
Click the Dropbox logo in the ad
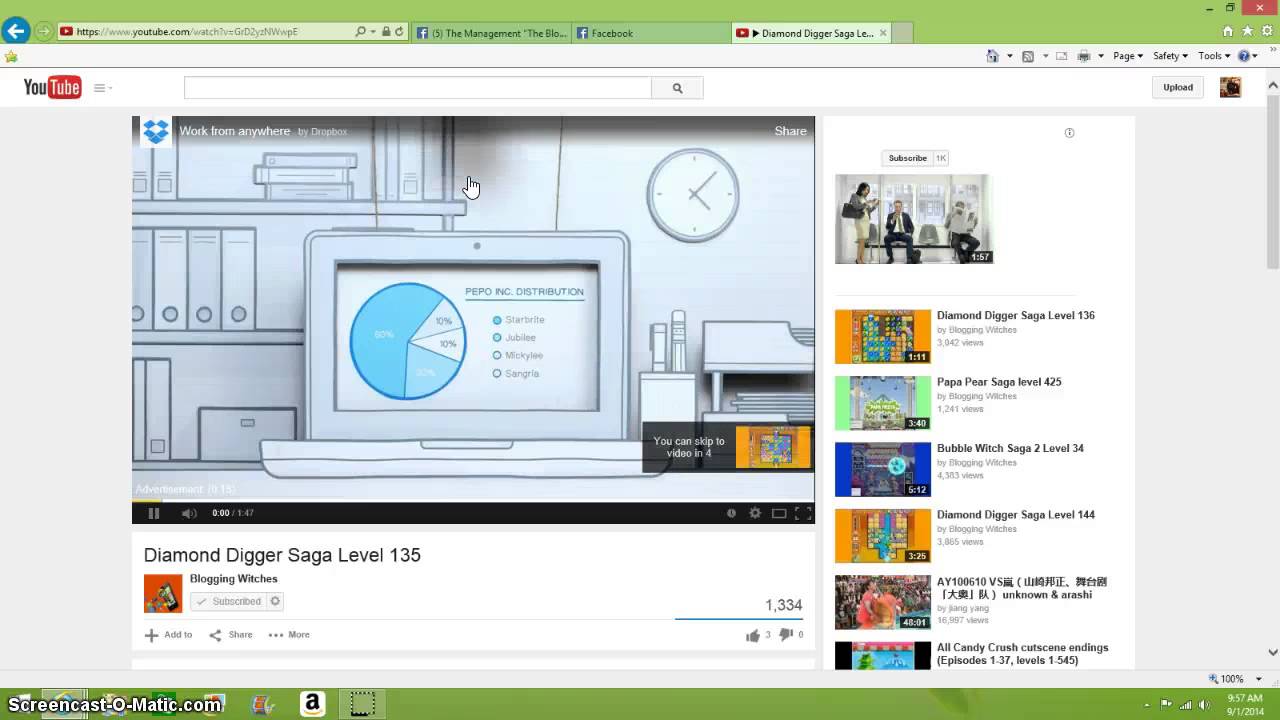click(156, 131)
